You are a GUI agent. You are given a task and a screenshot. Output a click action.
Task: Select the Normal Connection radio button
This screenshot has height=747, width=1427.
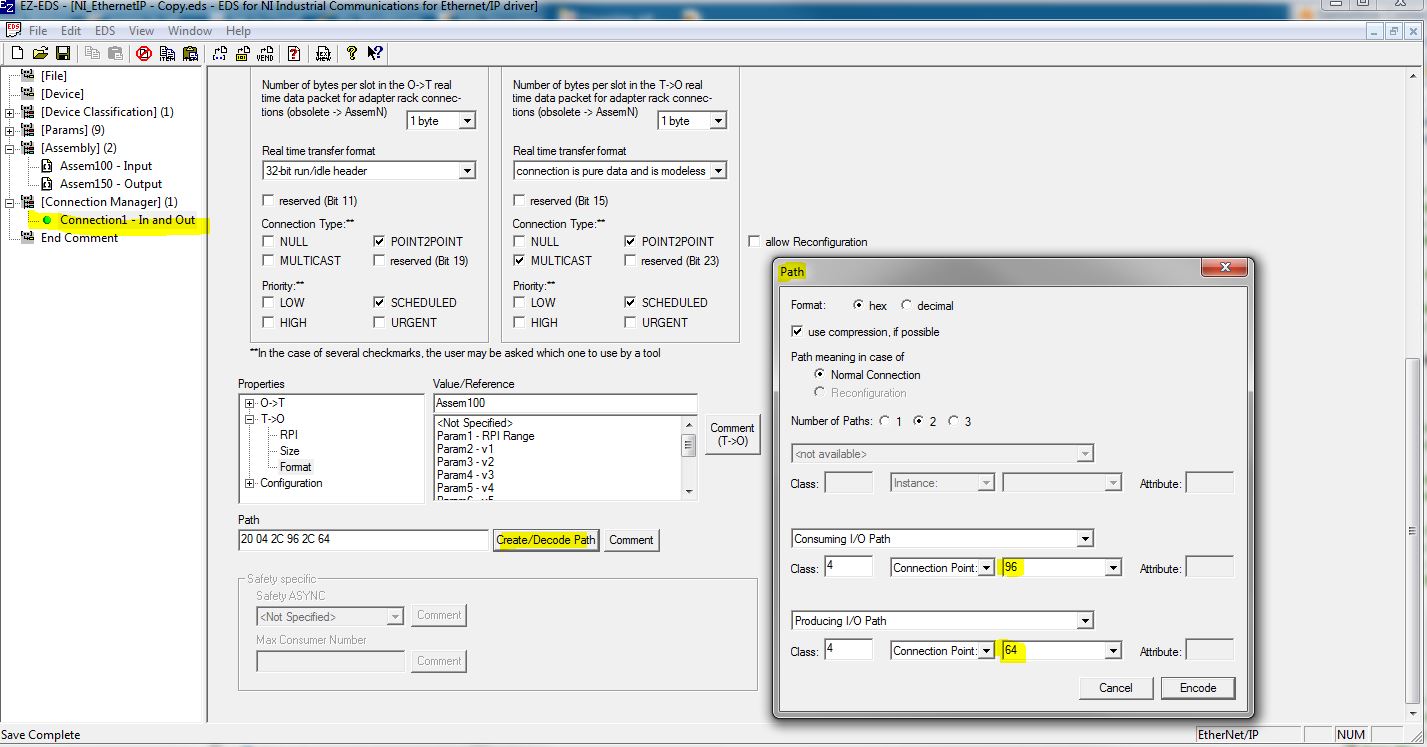821,374
